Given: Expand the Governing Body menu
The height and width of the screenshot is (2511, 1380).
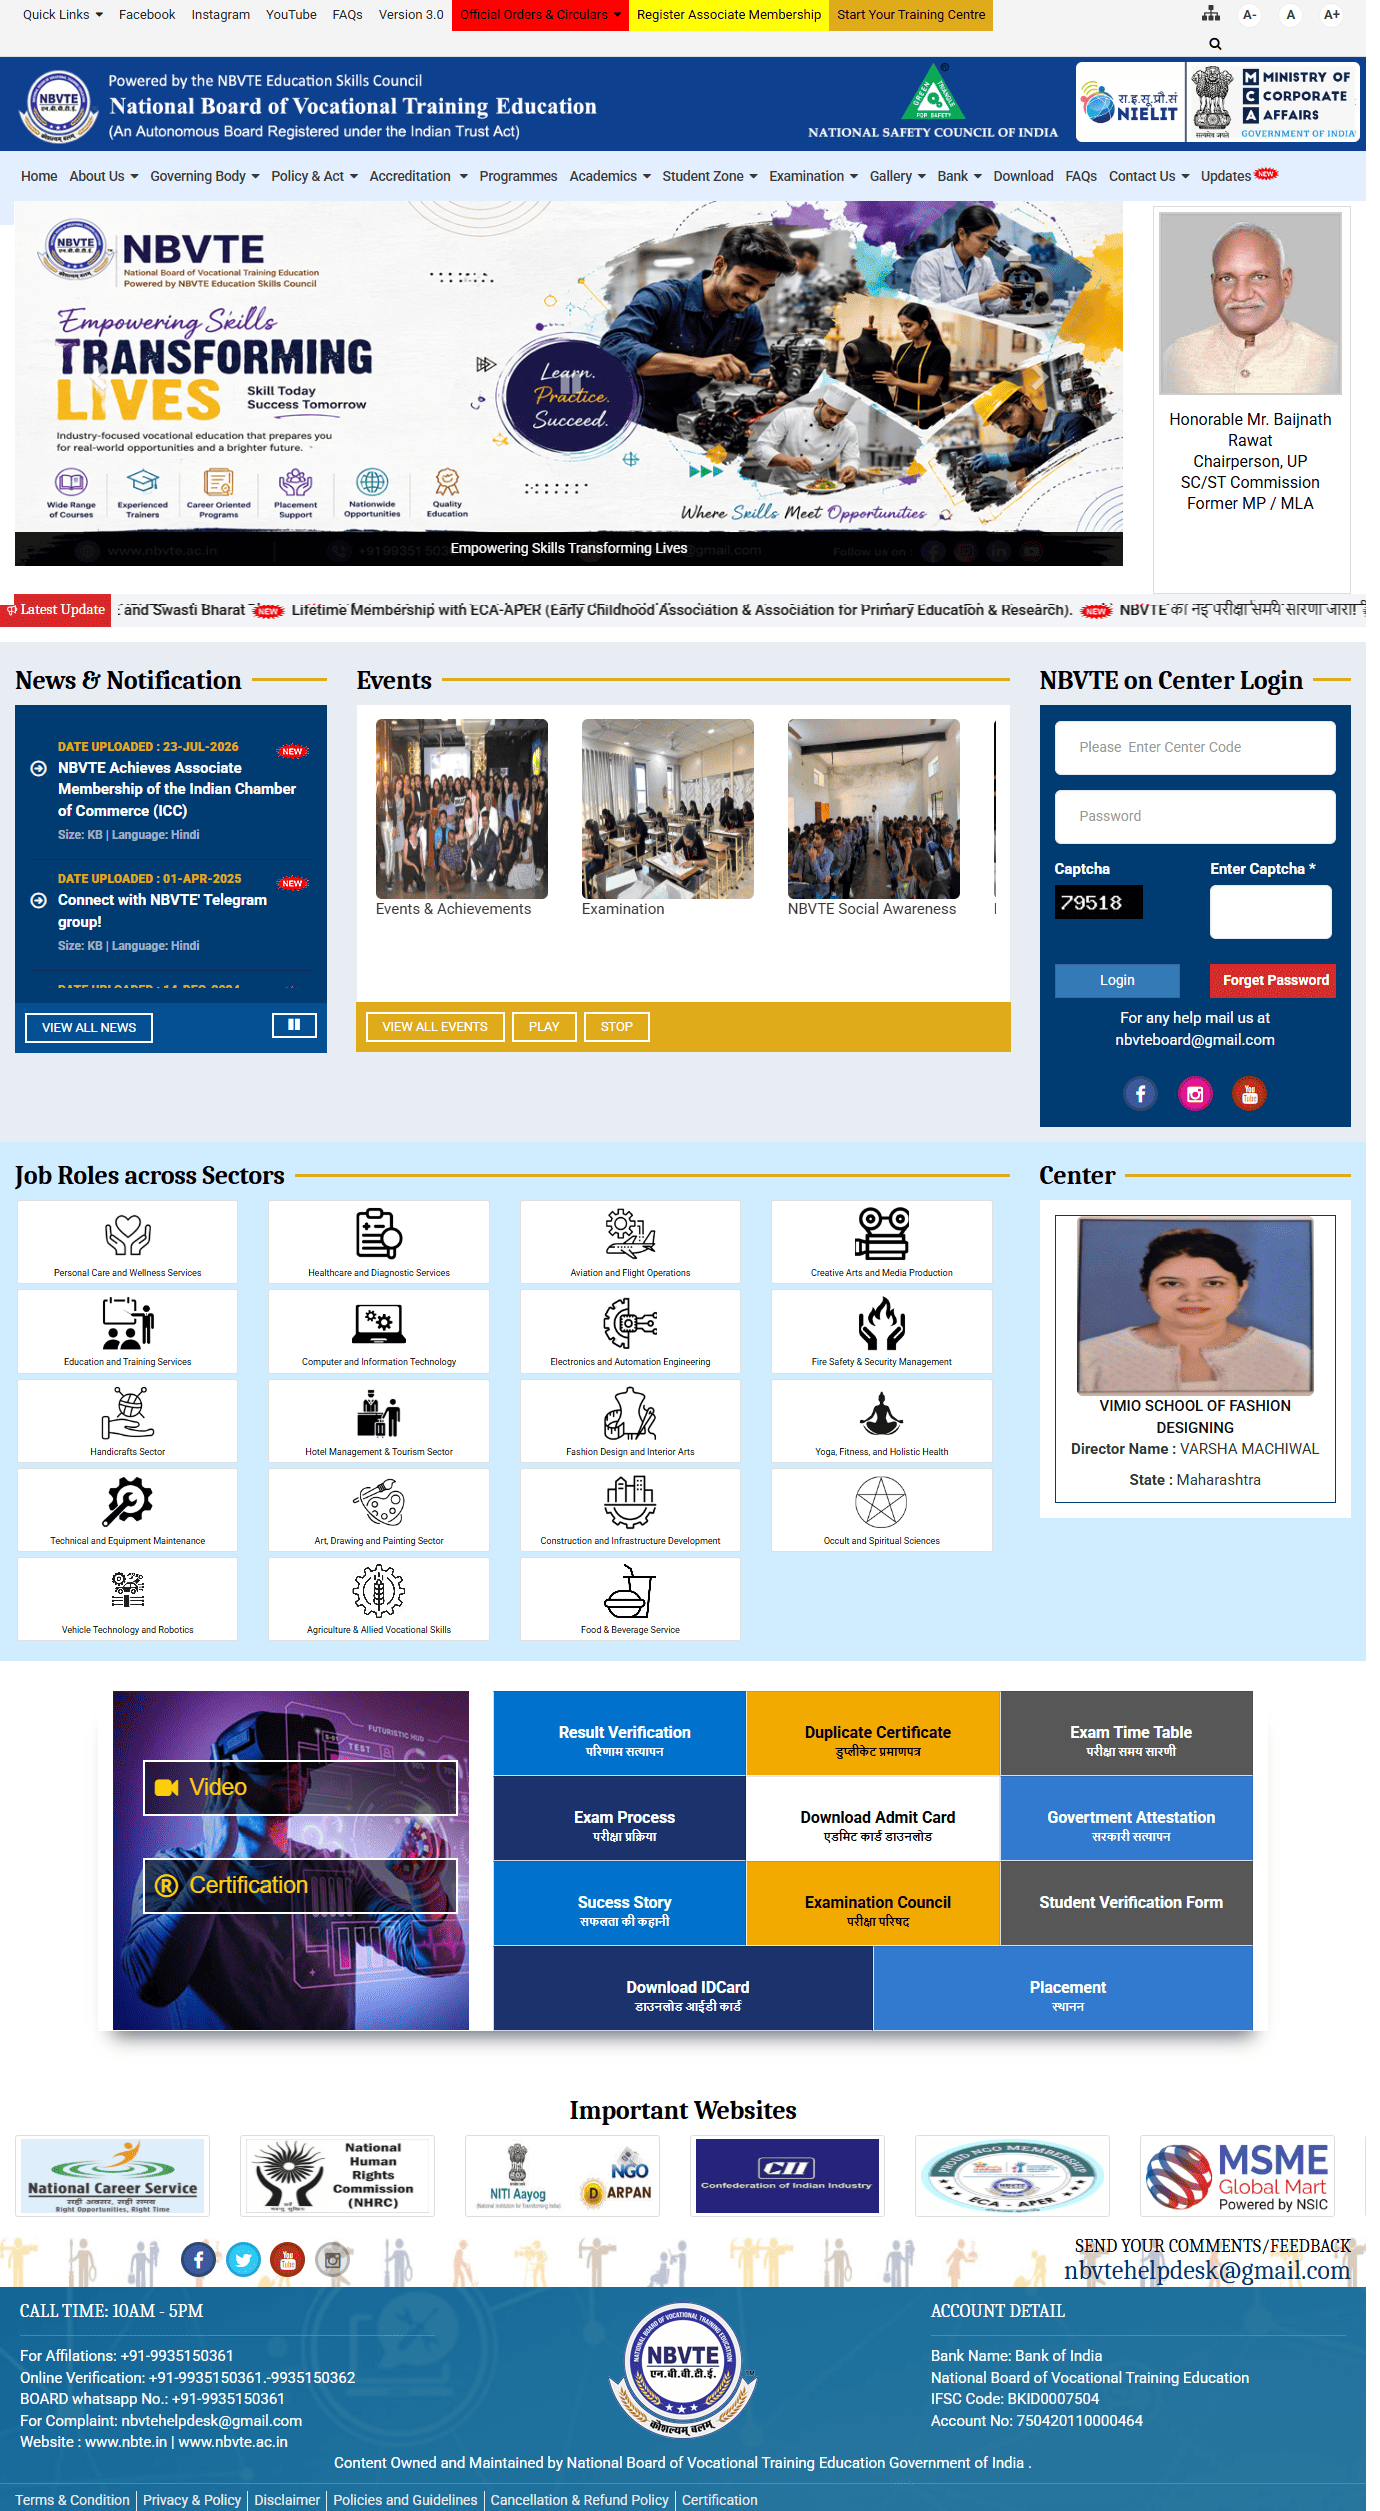Looking at the screenshot, I should tap(205, 176).
